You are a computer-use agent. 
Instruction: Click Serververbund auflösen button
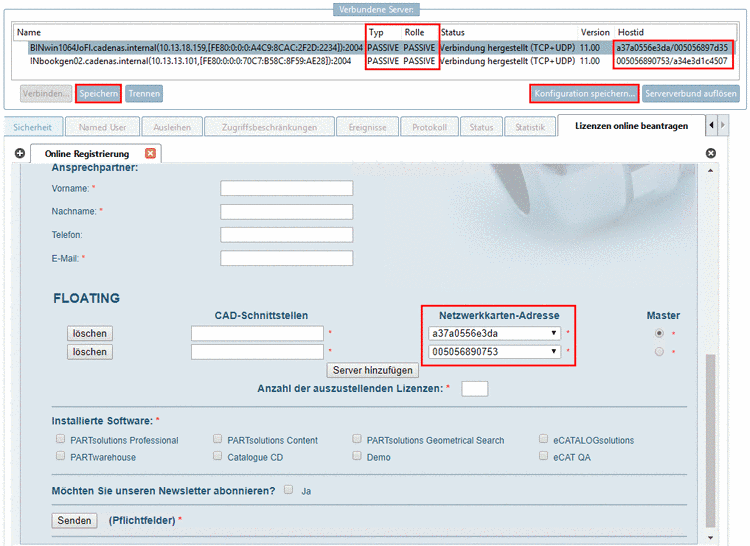pos(691,94)
